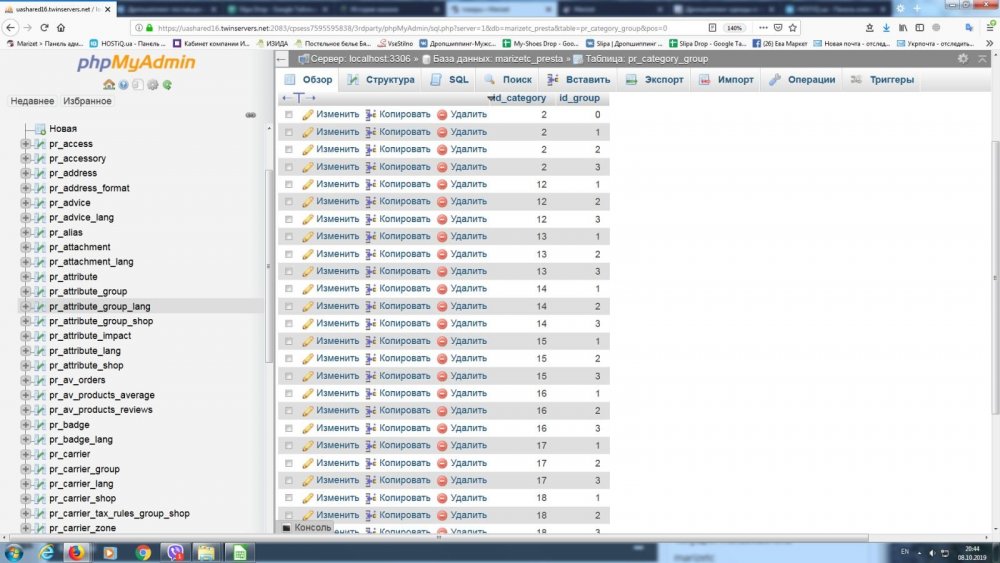Open the pr_access table icon

point(40,144)
